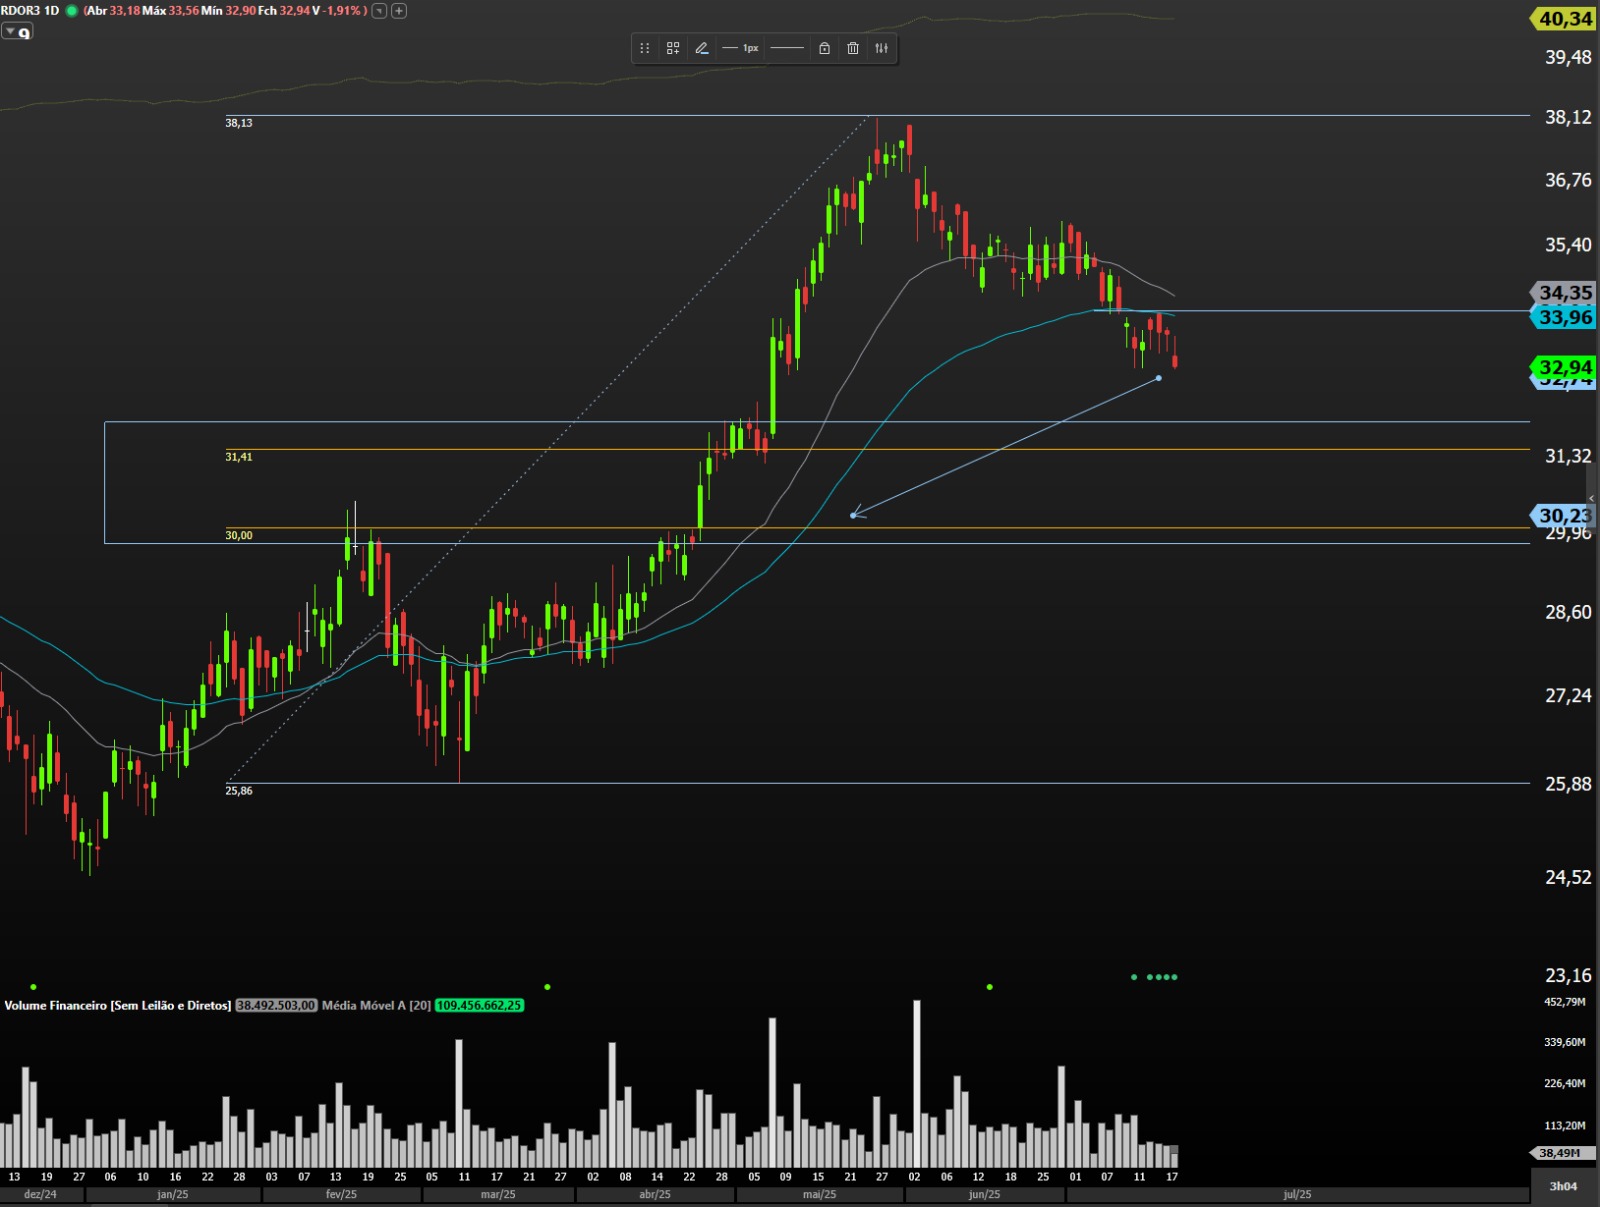Click the 452,79M volume axis label
1600x1207 pixels.
(1565, 1002)
